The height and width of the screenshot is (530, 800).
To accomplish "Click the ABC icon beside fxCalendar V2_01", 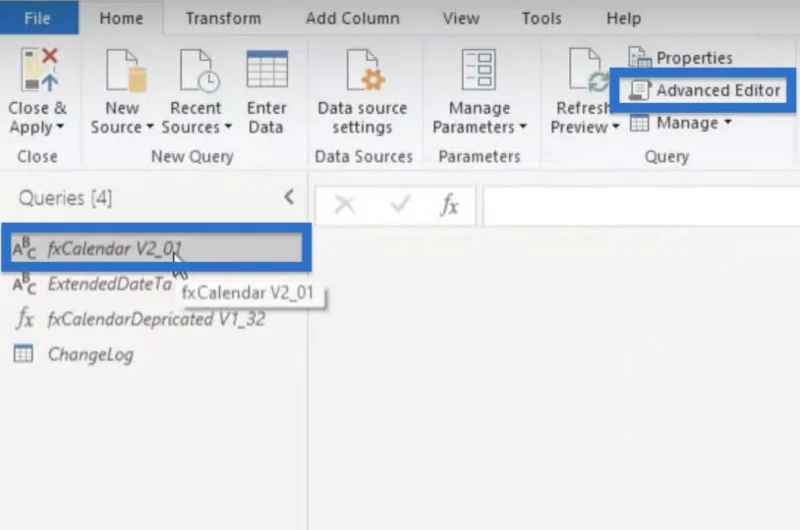I will pos(24,248).
